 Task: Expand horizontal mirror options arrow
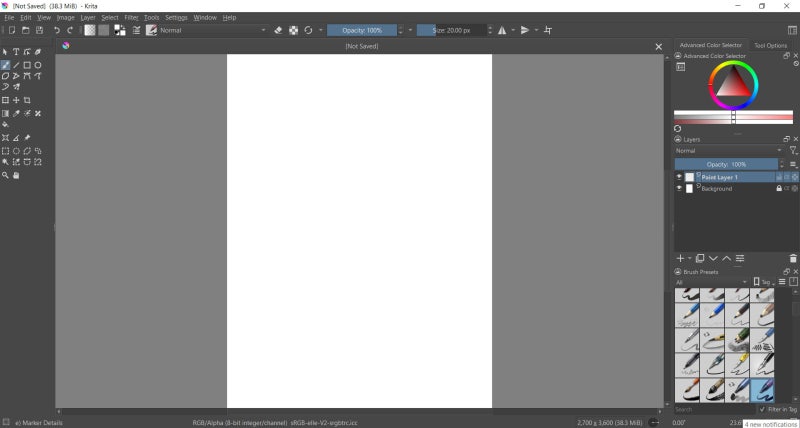[x=513, y=31]
